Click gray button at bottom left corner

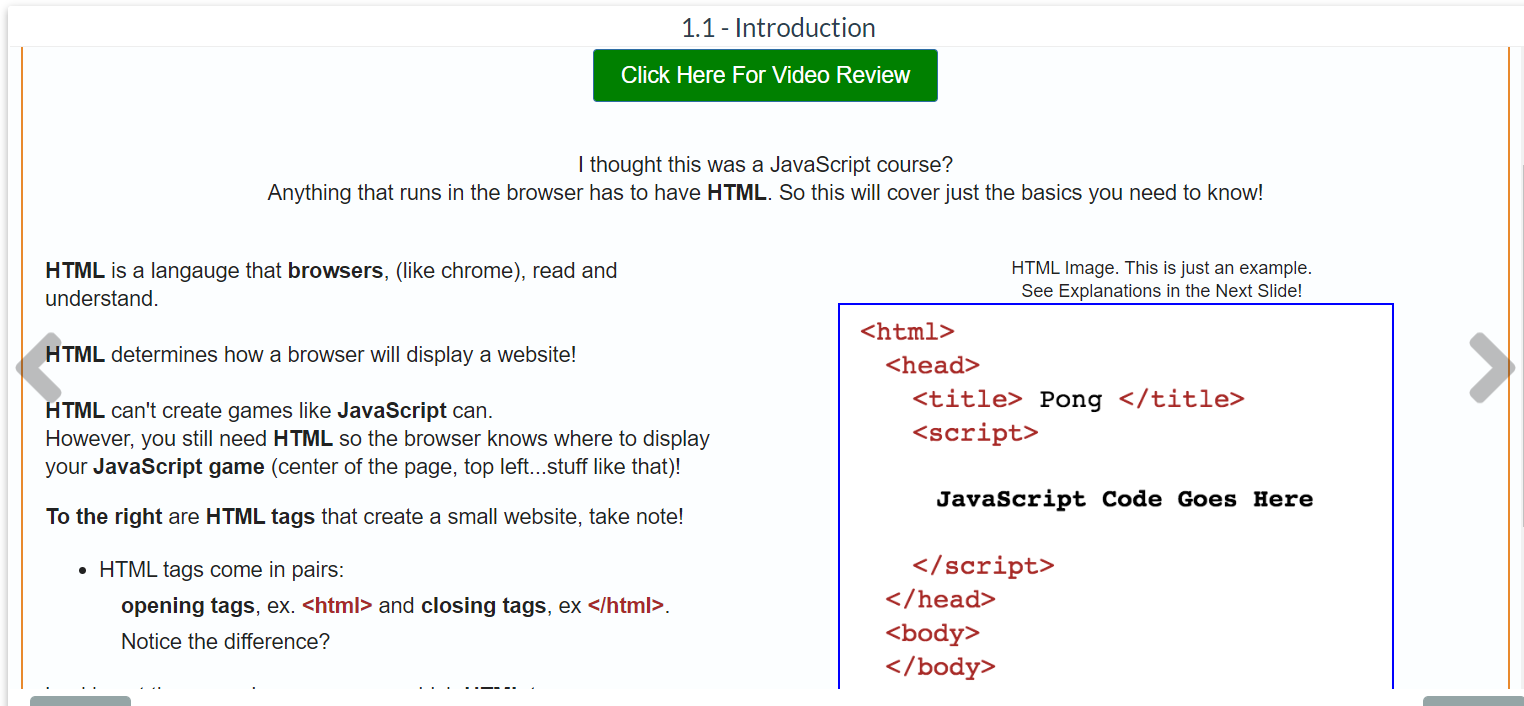pyautogui.click(x=80, y=701)
